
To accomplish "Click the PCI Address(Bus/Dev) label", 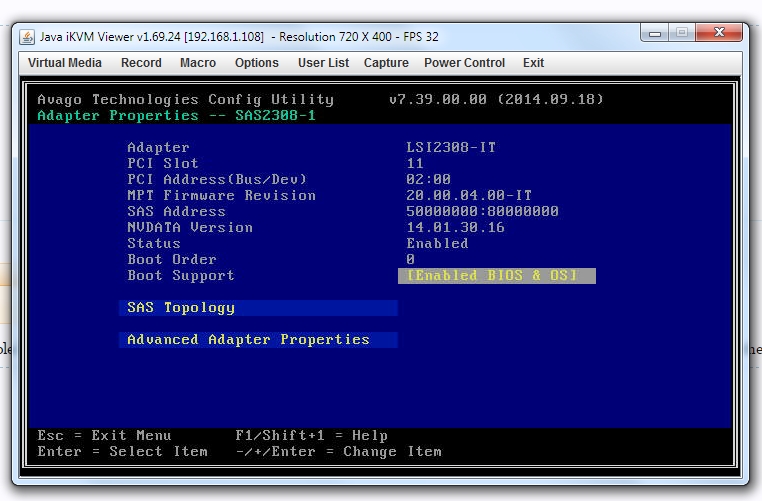I will coord(217,179).
